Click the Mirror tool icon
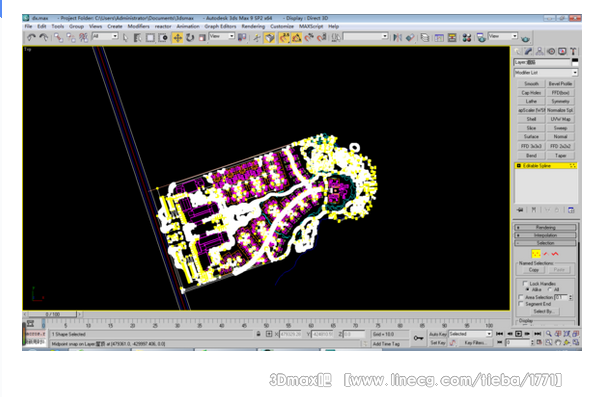The height and width of the screenshot is (397, 591). (397, 37)
